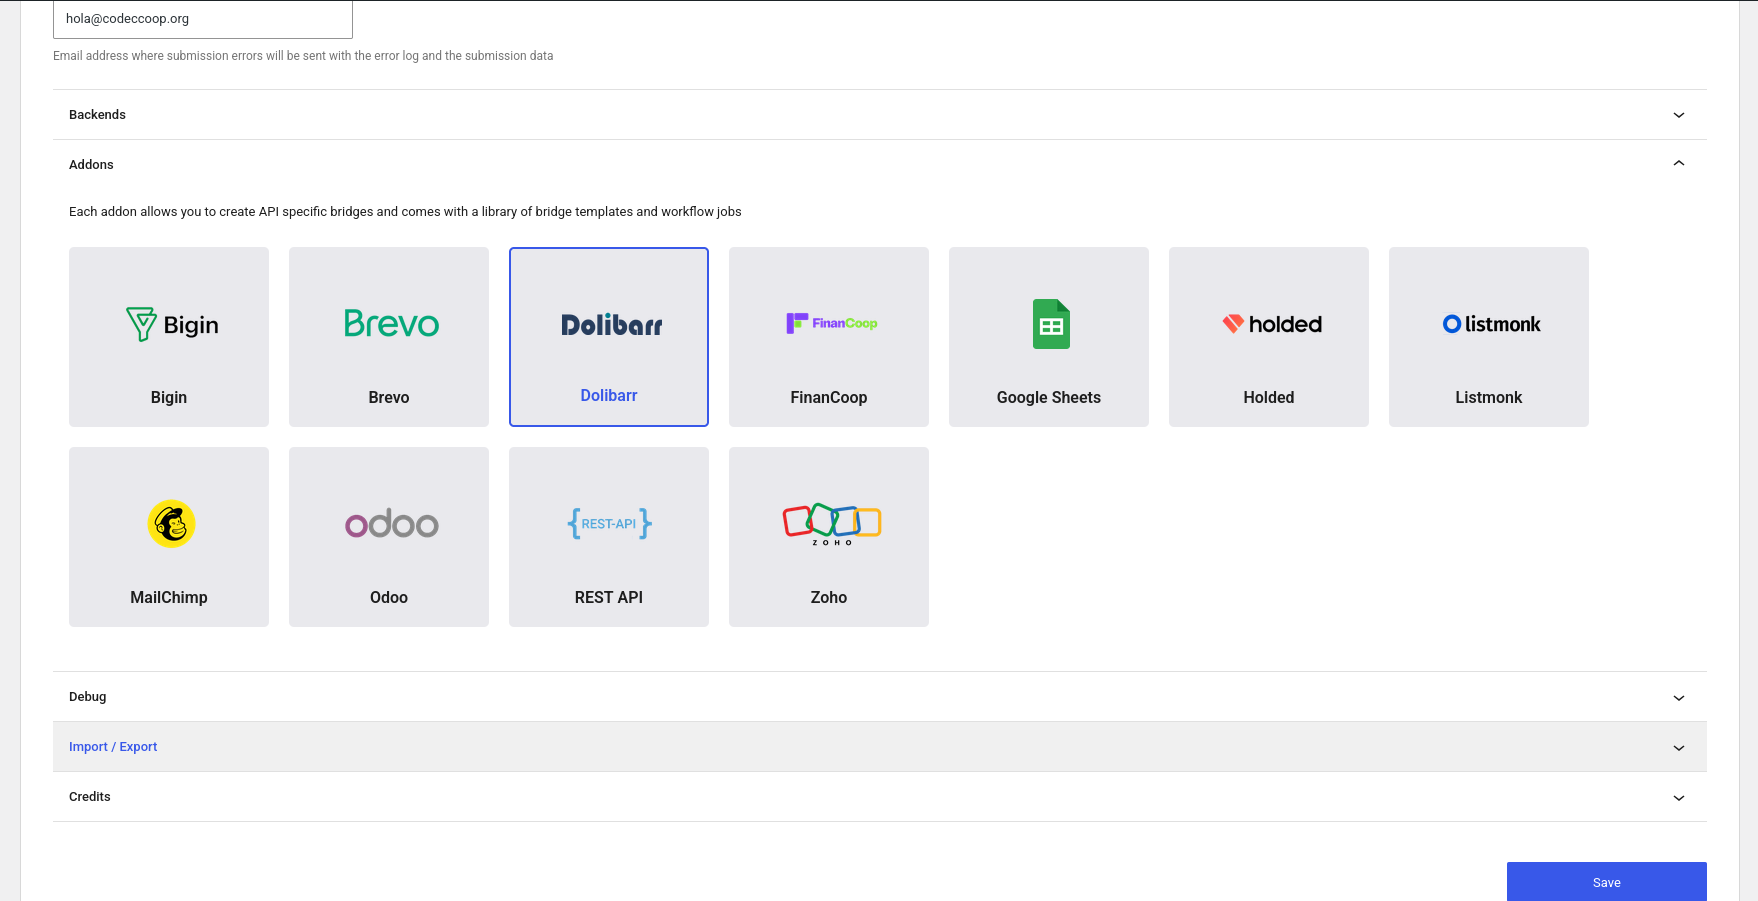Enable the Brevo addon

[x=388, y=337]
